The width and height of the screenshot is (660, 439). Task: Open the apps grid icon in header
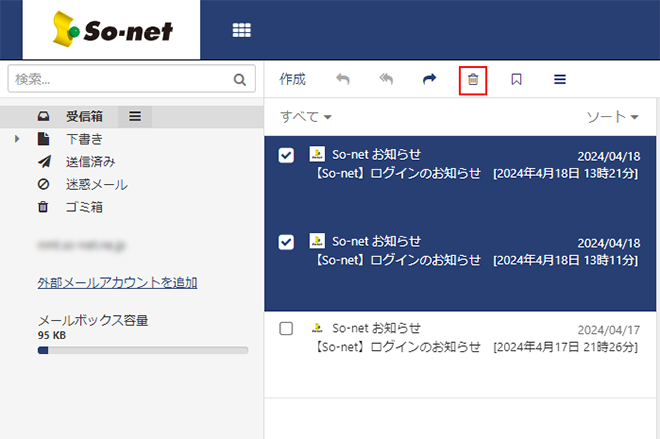[x=241, y=30]
